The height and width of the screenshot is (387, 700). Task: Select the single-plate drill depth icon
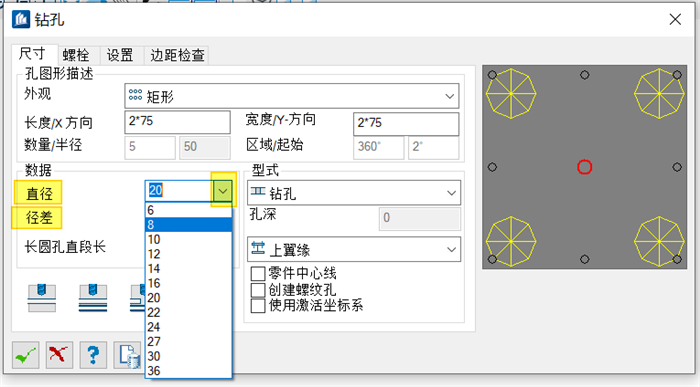(x=42, y=298)
